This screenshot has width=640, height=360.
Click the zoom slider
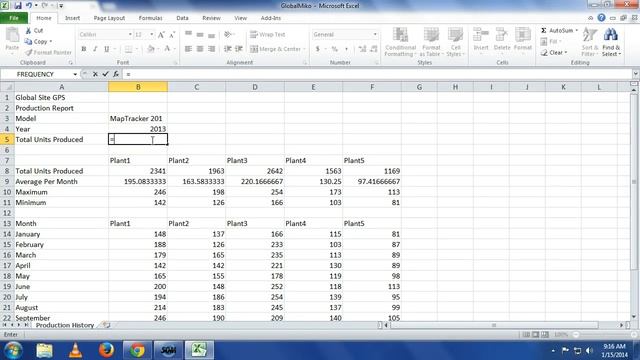pyautogui.click(x=604, y=335)
